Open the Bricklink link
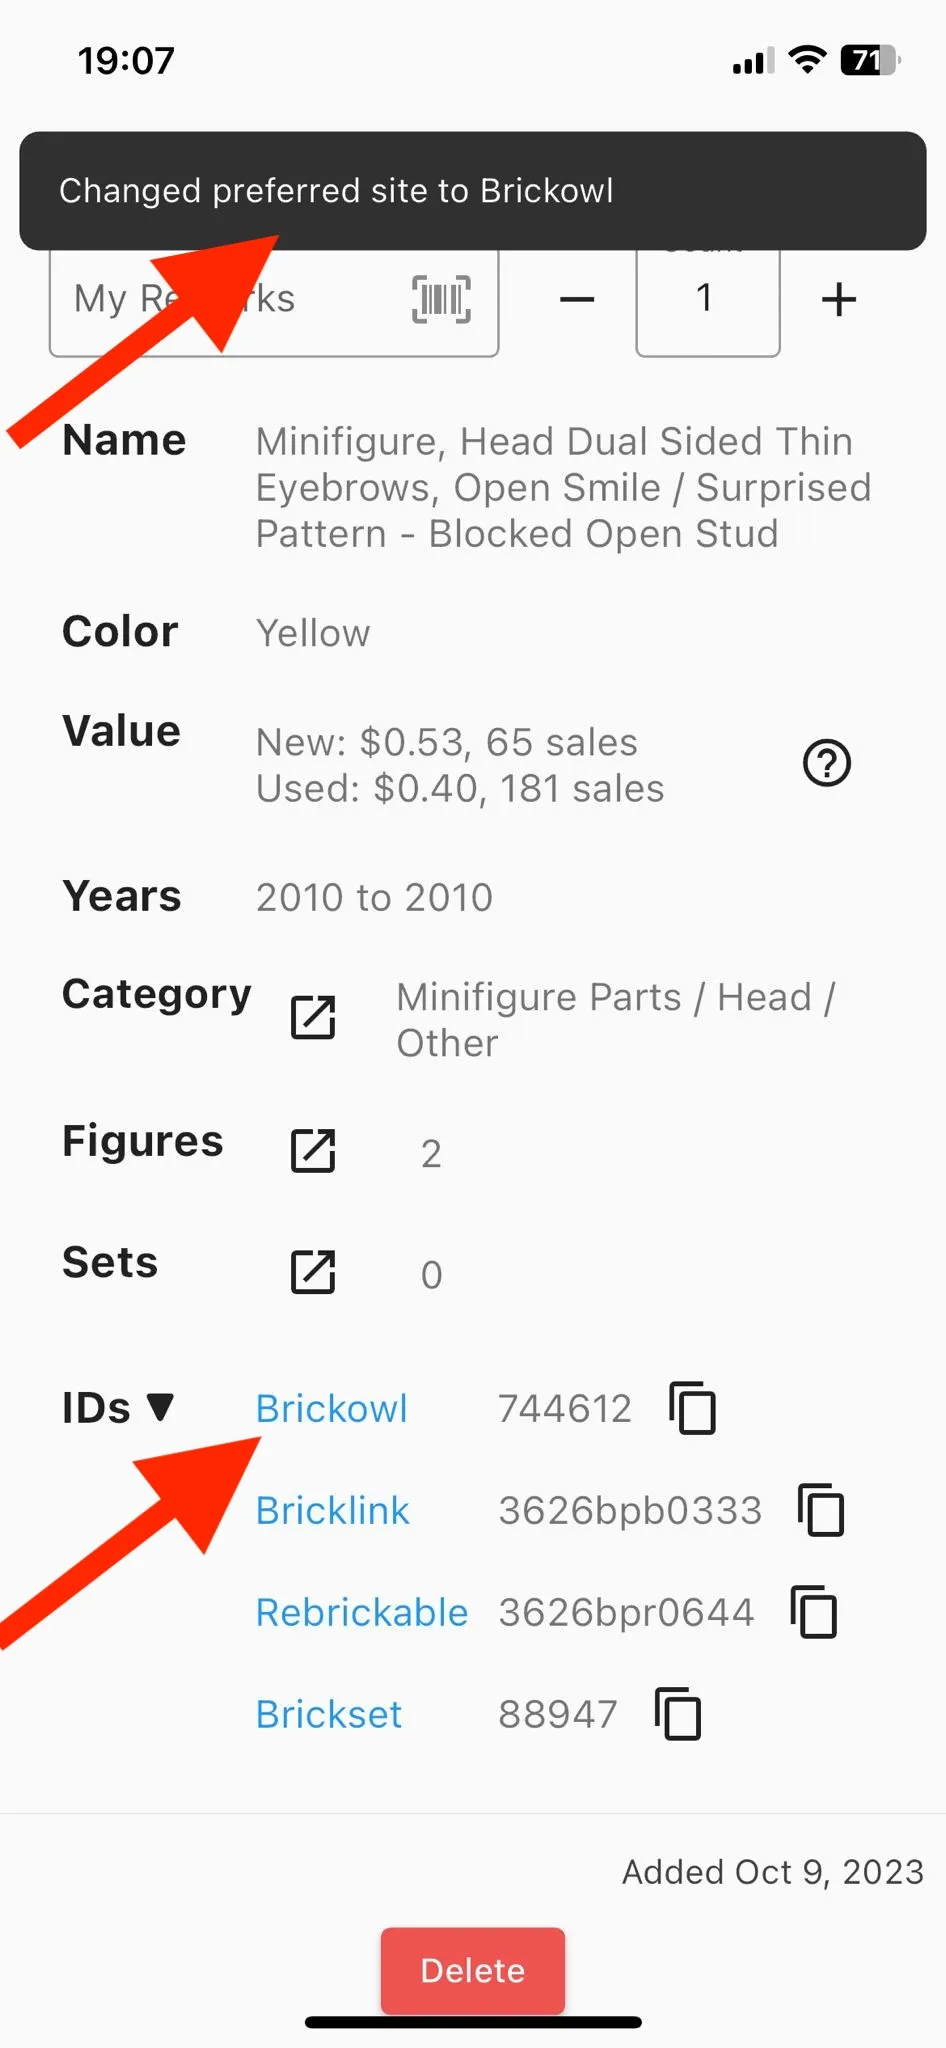The width and height of the screenshot is (946, 2048). pos(333,1510)
